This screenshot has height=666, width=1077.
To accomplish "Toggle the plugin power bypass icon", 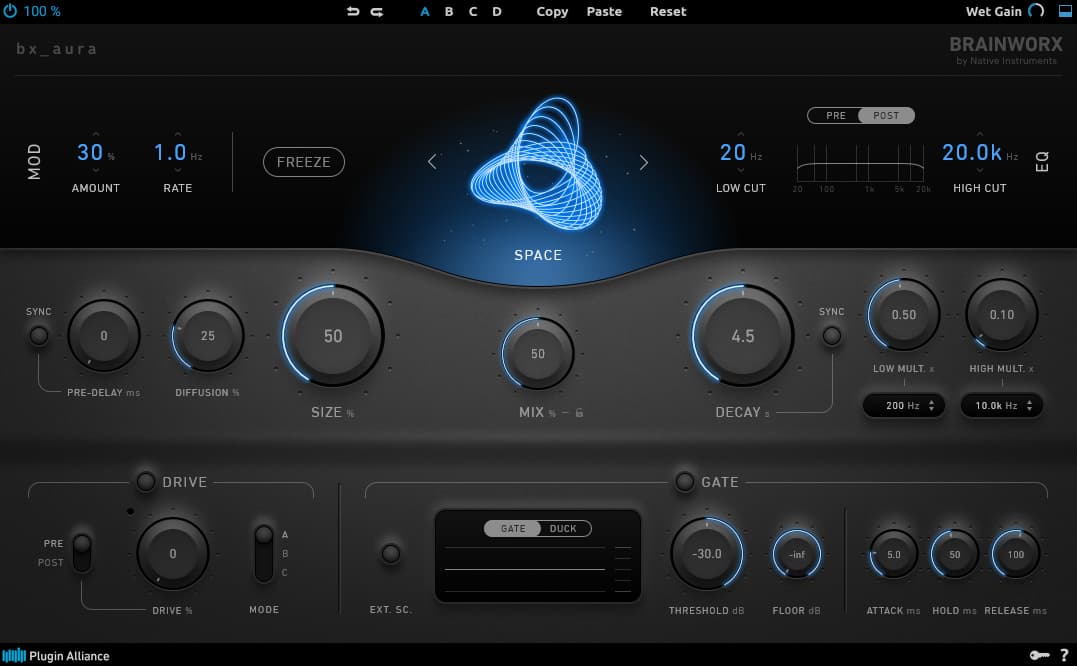I will pos(10,11).
